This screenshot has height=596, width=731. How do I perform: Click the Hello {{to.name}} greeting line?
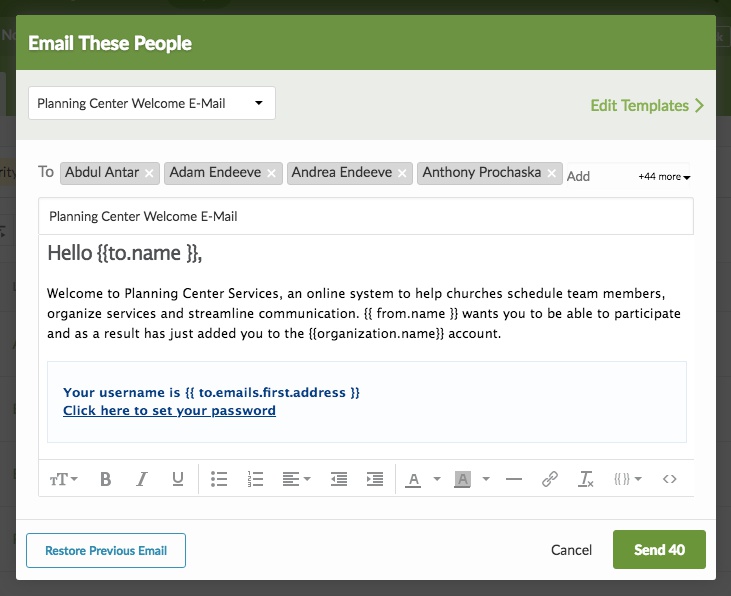[125, 253]
